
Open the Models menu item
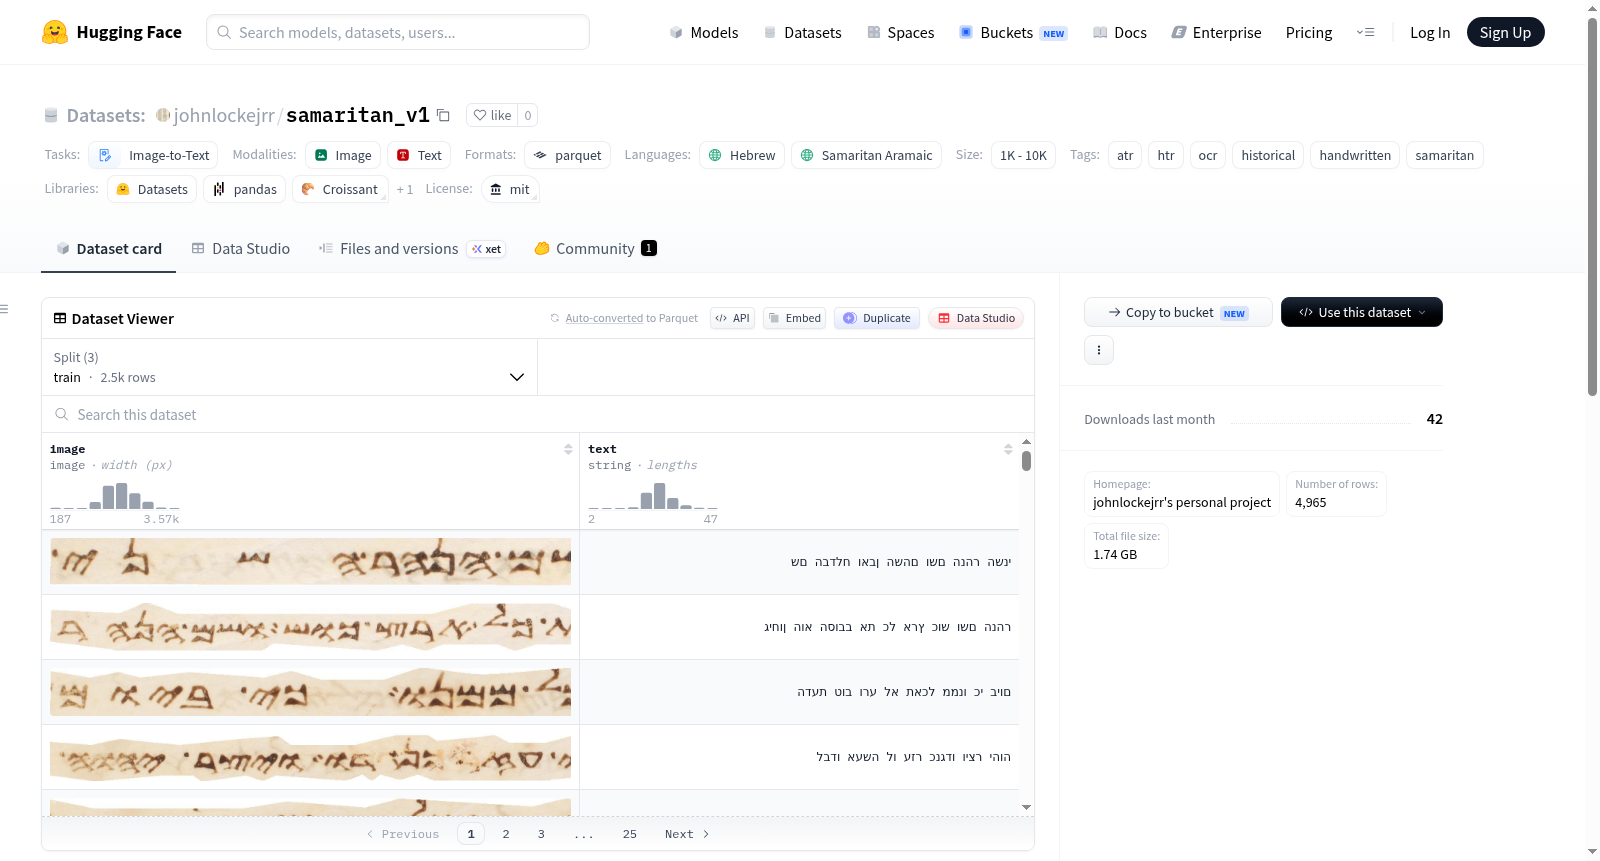point(704,32)
